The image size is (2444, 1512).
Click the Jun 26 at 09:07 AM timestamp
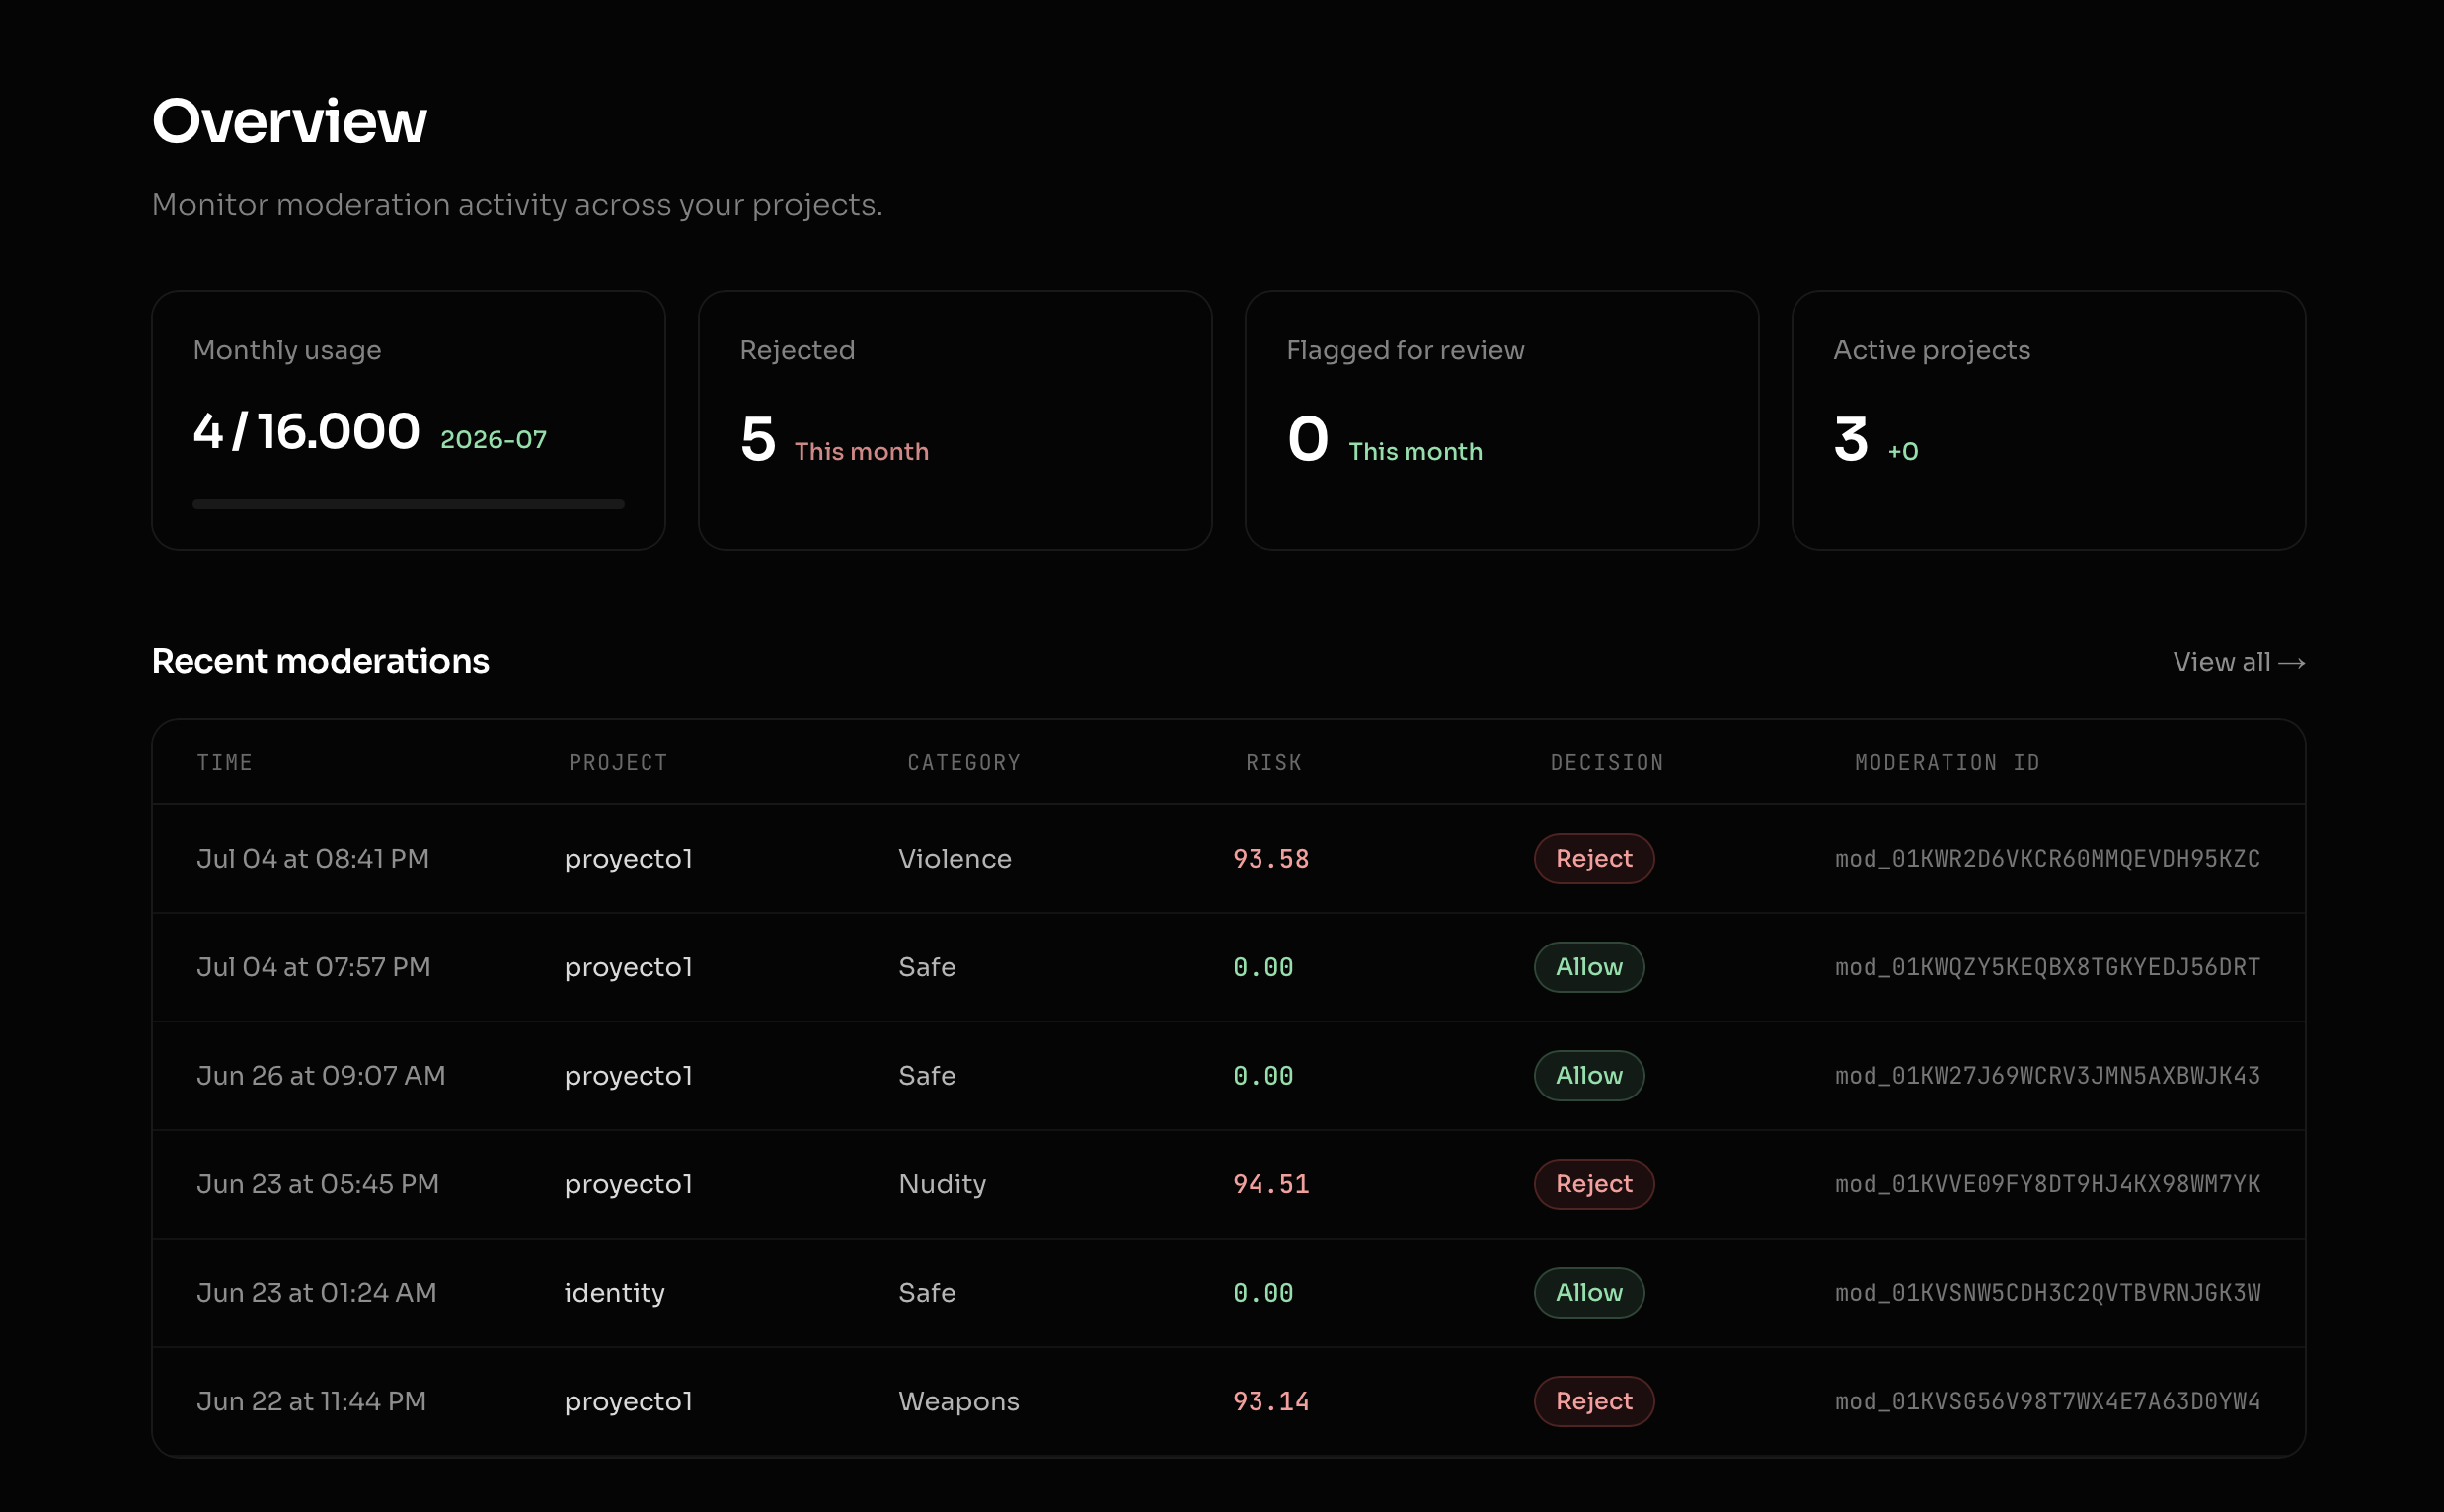click(x=320, y=1075)
